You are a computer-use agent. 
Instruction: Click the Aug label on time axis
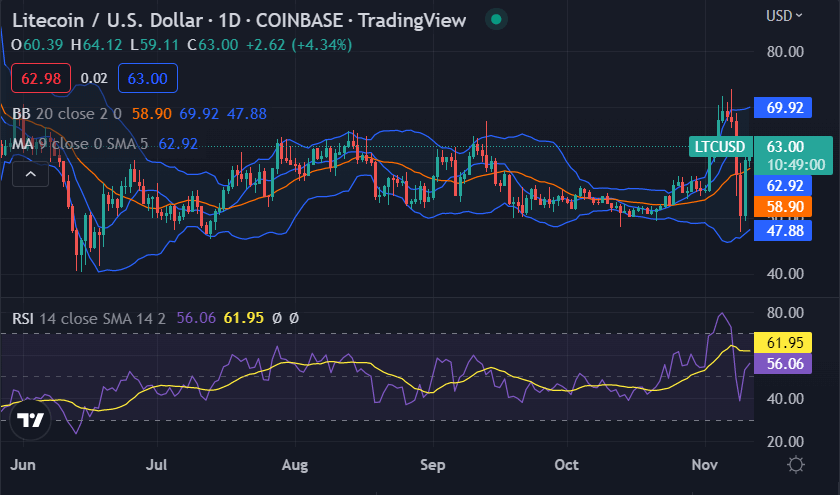point(295,464)
